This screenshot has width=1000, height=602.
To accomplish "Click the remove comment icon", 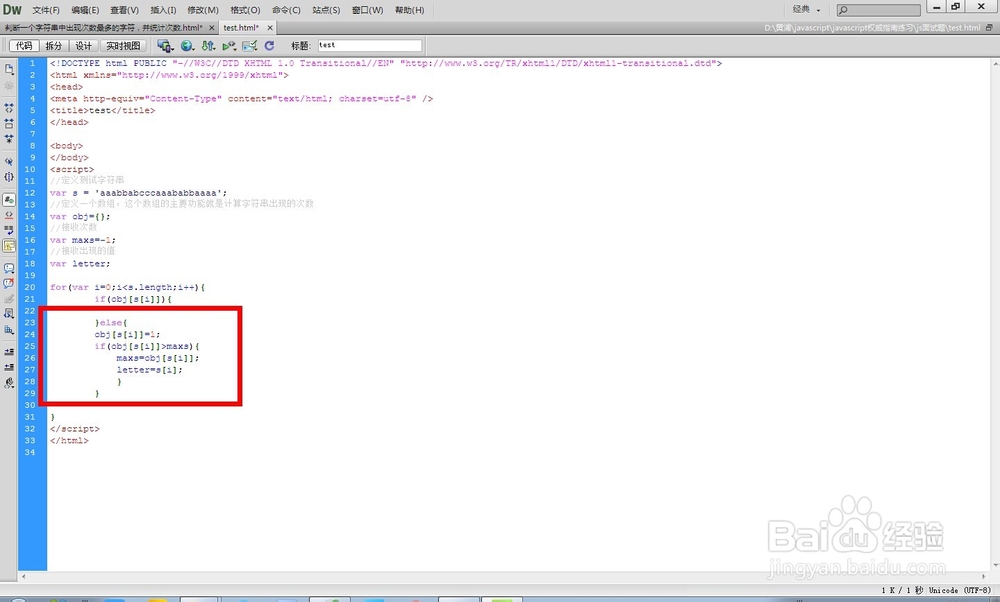I will point(9,283).
